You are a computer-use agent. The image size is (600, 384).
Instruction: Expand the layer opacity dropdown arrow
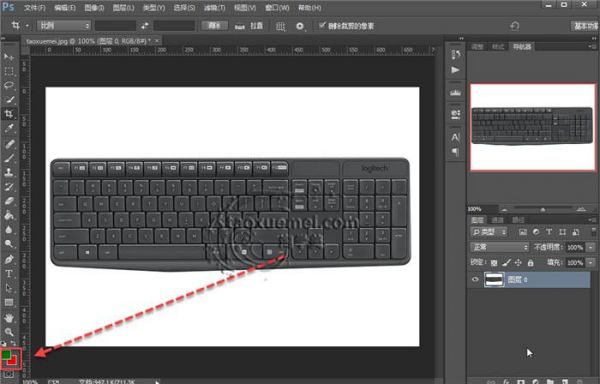click(591, 247)
